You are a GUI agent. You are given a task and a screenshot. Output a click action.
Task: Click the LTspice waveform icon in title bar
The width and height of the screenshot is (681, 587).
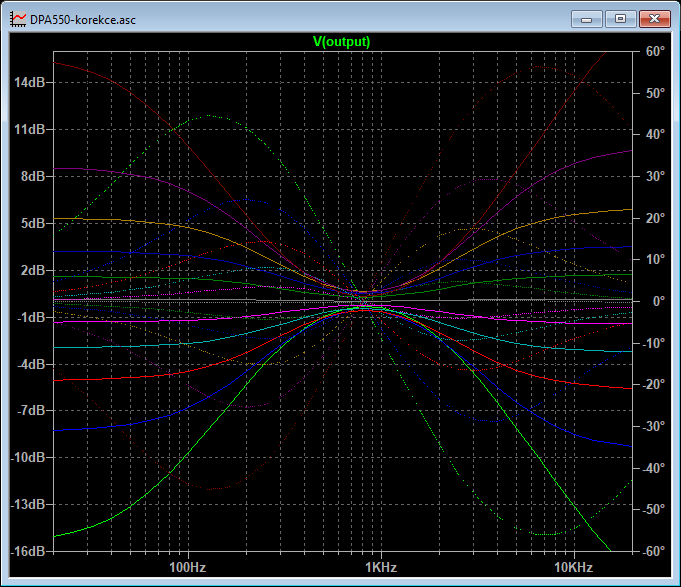[18, 19]
